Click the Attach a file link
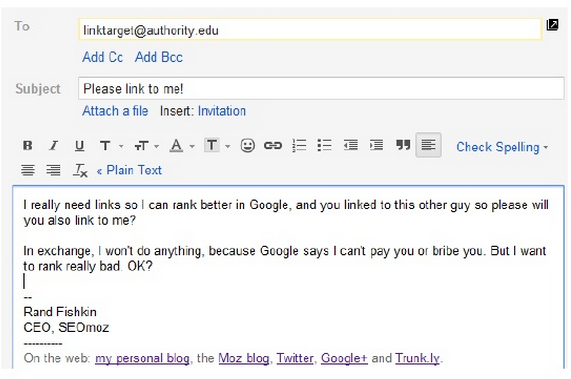The image size is (571, 379). [x=115, y=111]
